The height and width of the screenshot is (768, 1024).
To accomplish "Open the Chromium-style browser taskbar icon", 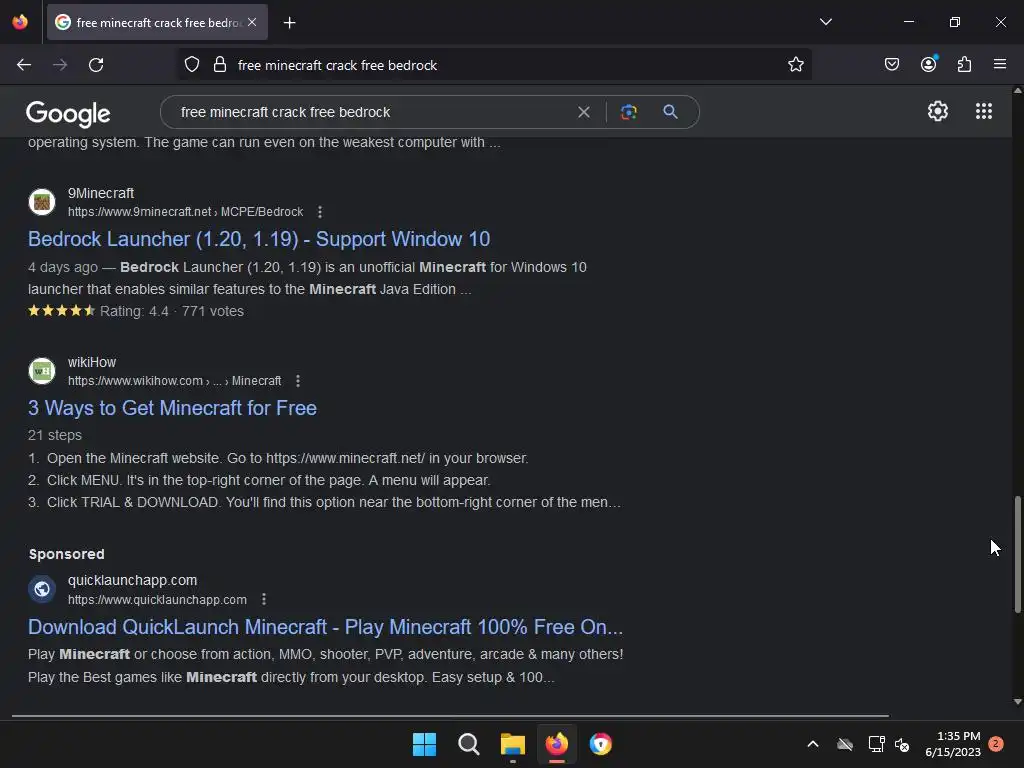I will point(600,744).
